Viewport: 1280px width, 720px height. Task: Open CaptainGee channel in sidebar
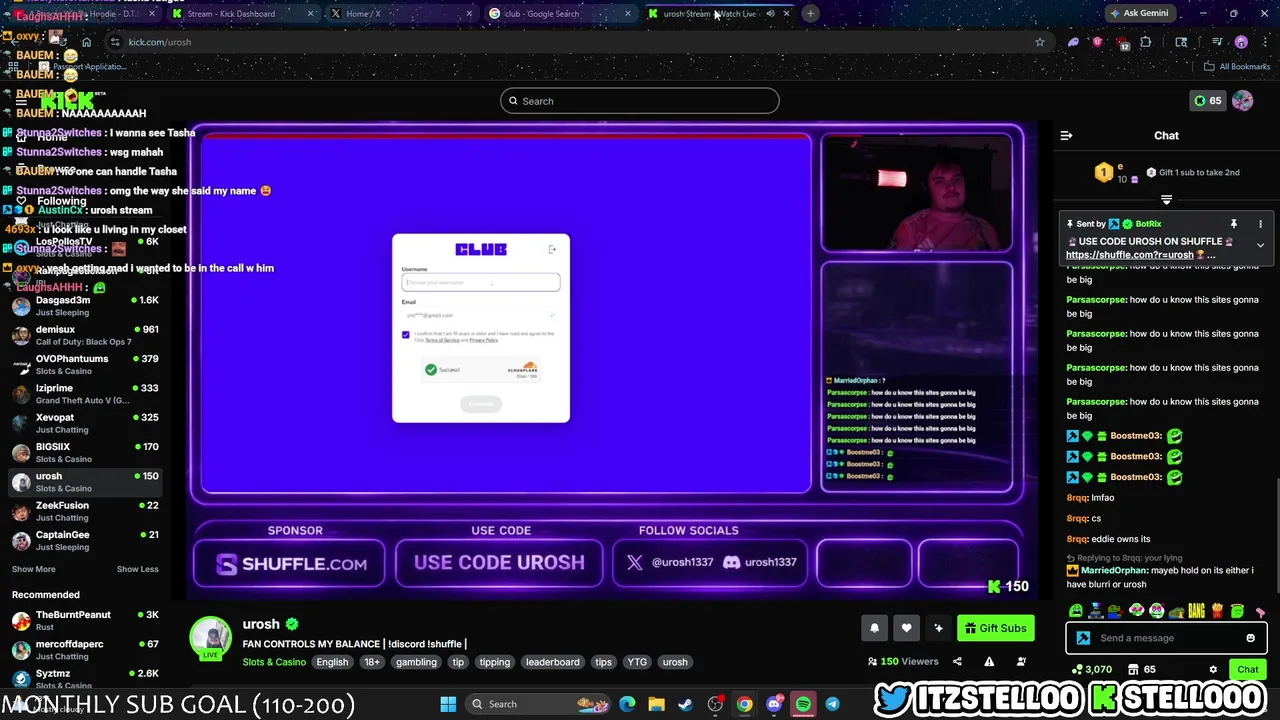[x=84, y=540]
